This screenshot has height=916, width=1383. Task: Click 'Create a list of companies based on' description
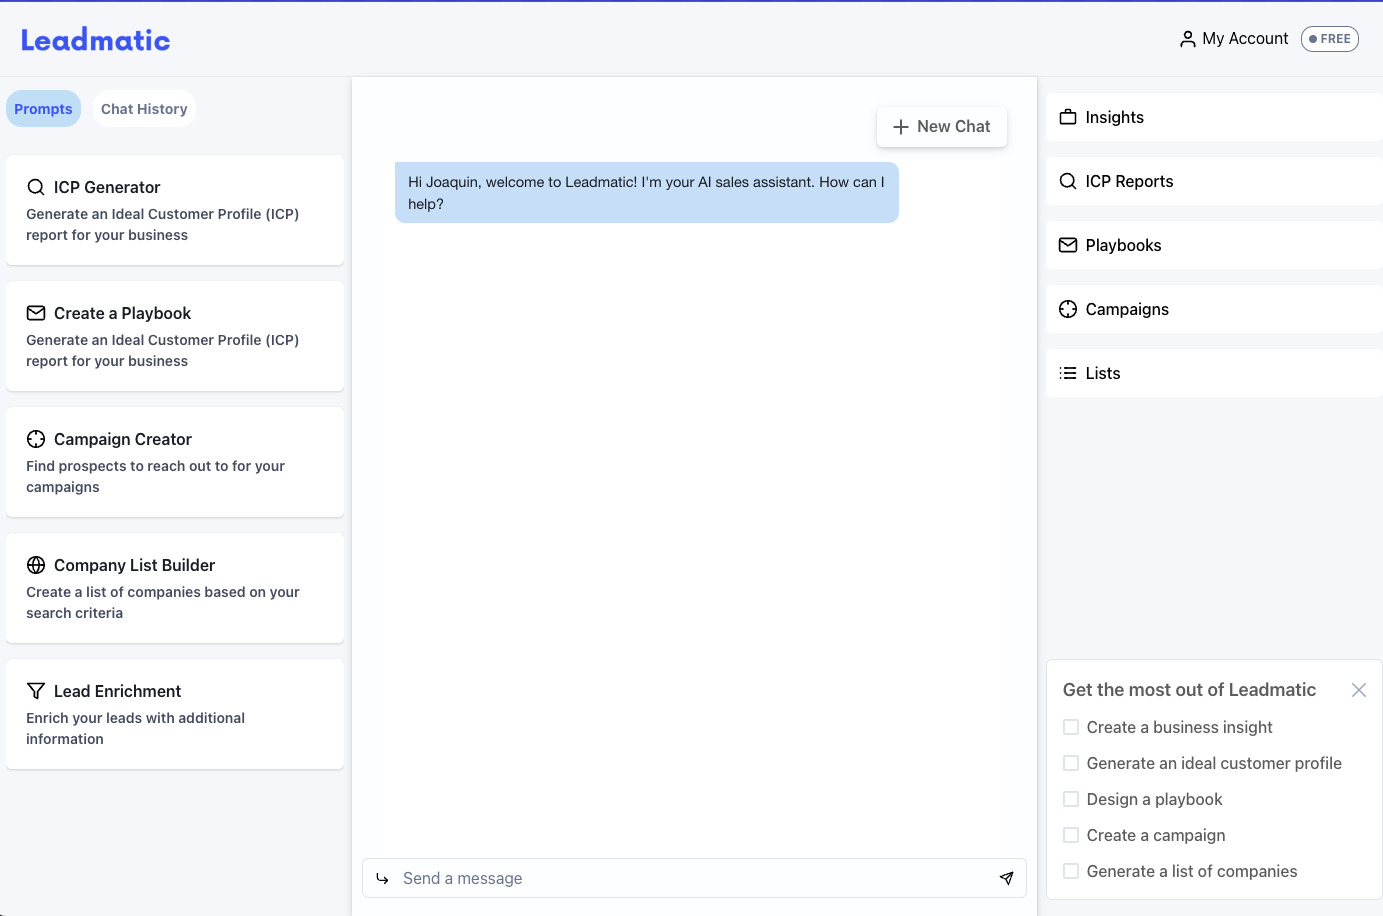[x=163, y=603]
